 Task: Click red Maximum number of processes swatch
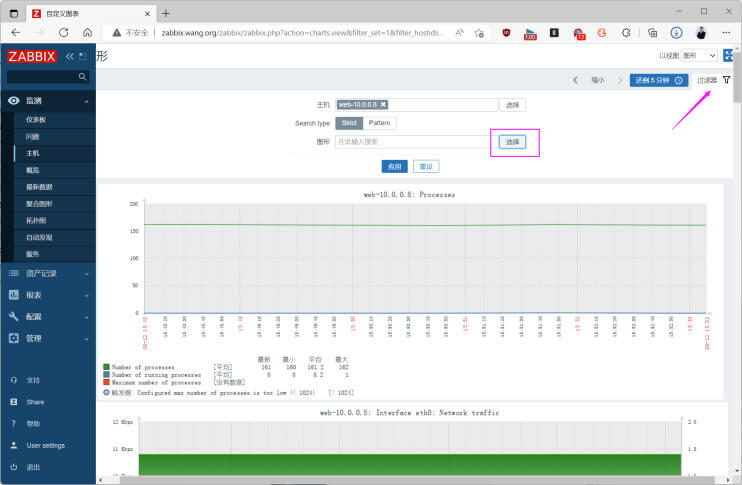pos(106,382)
